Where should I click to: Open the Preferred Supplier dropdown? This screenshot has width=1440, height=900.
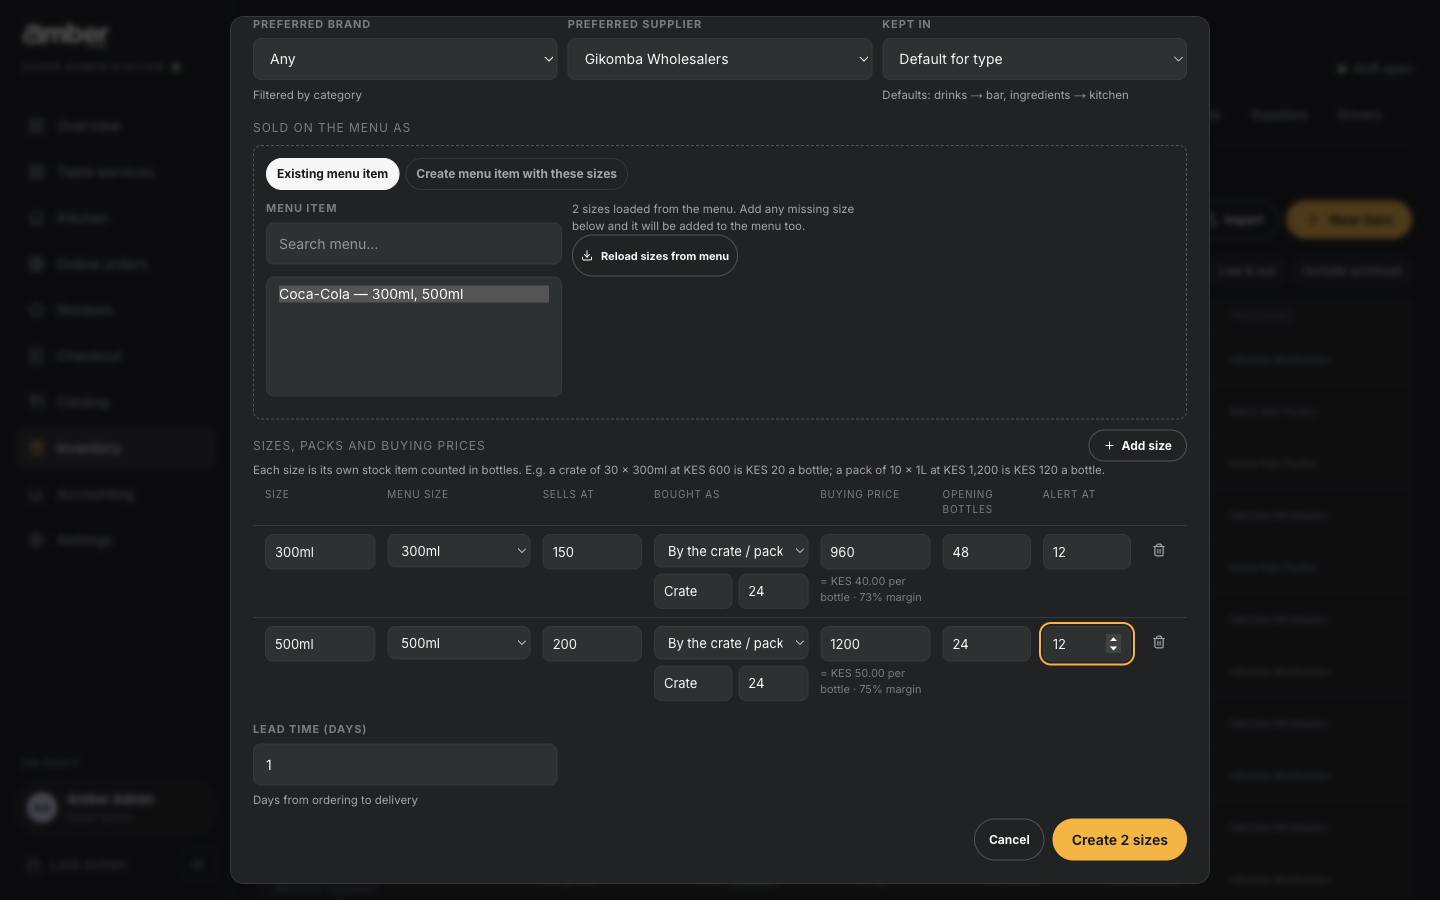tap(720, 59)
